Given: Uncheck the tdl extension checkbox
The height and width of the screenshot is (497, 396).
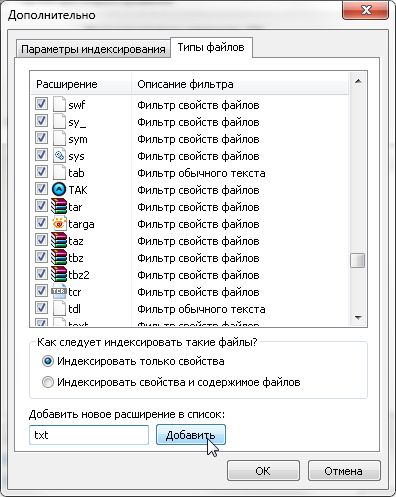Looking at the screenshot, I should (41, 308).
